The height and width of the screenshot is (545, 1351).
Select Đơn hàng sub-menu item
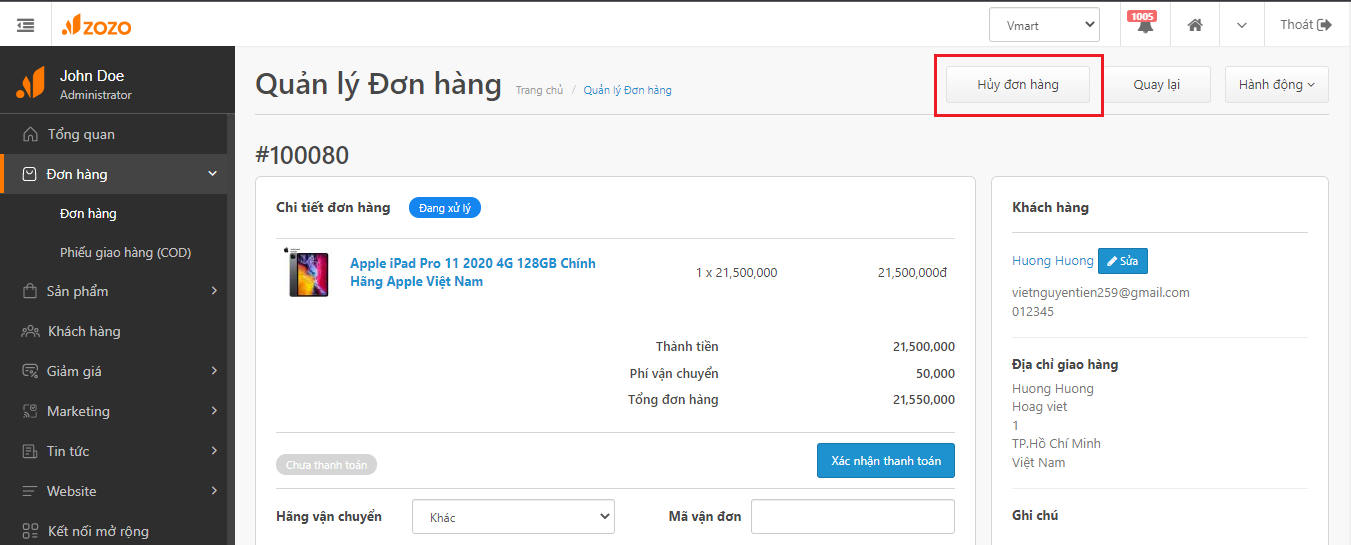pos(88,213)
